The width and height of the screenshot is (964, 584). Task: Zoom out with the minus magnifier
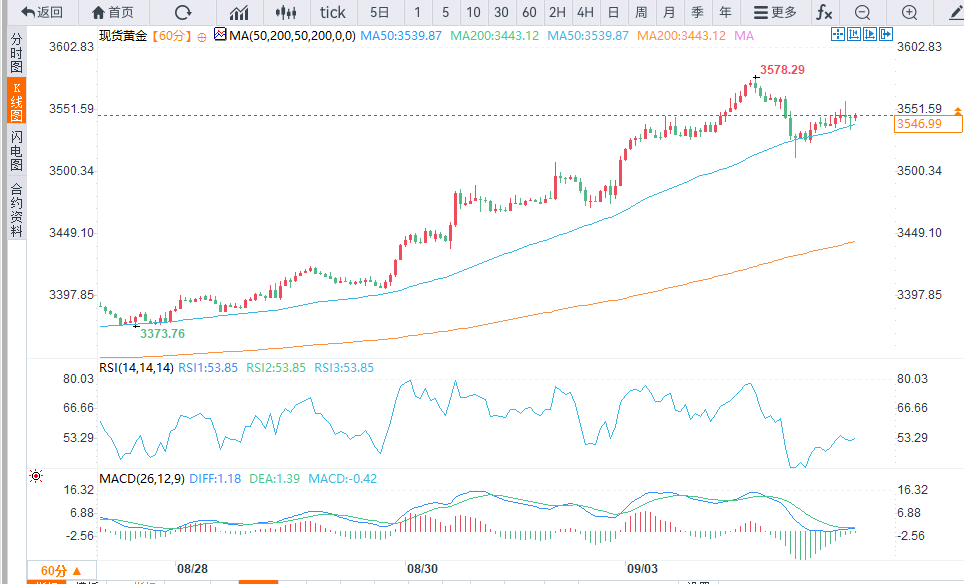pyautogui.click(x=863, y=12)
